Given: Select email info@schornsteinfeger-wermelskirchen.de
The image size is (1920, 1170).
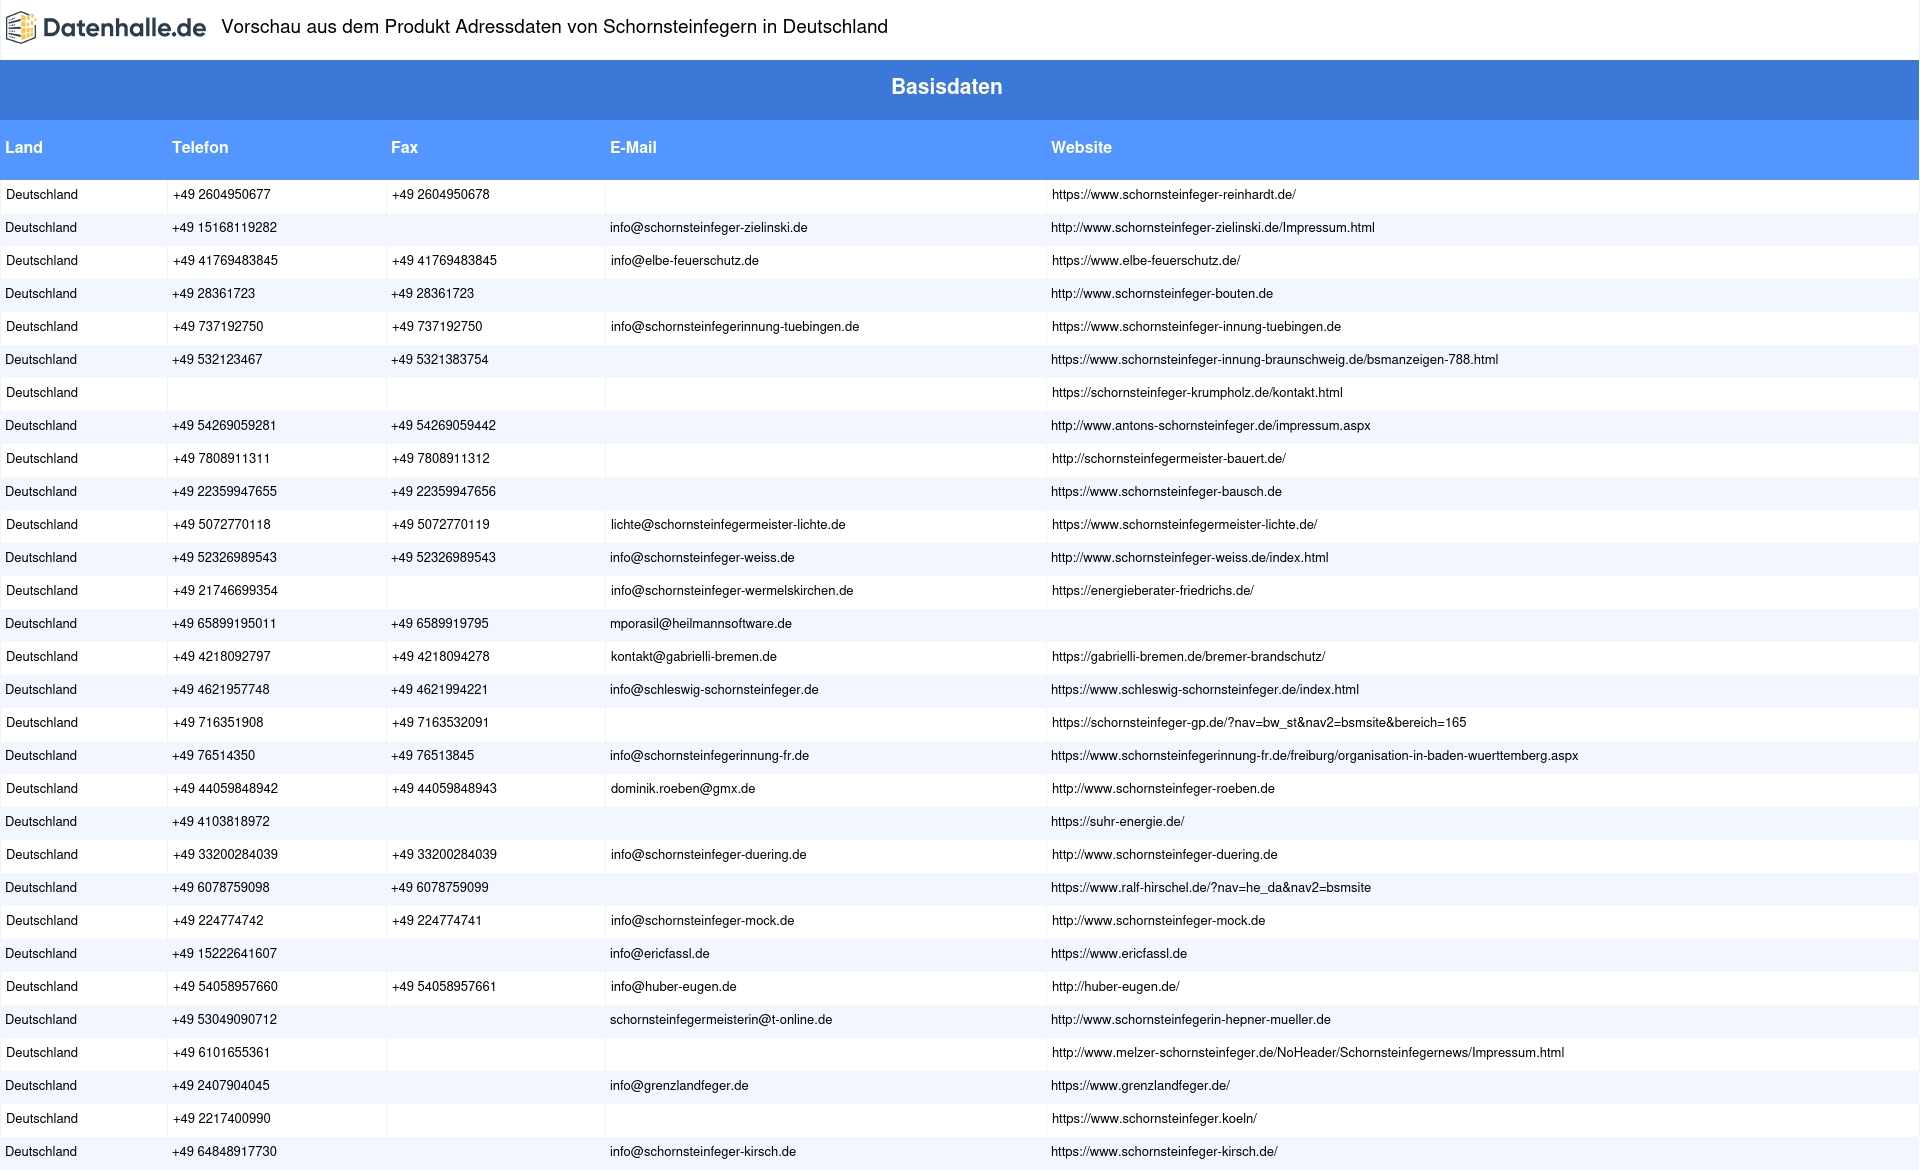Looking at the screenshot, I should [x=732, y=591].
